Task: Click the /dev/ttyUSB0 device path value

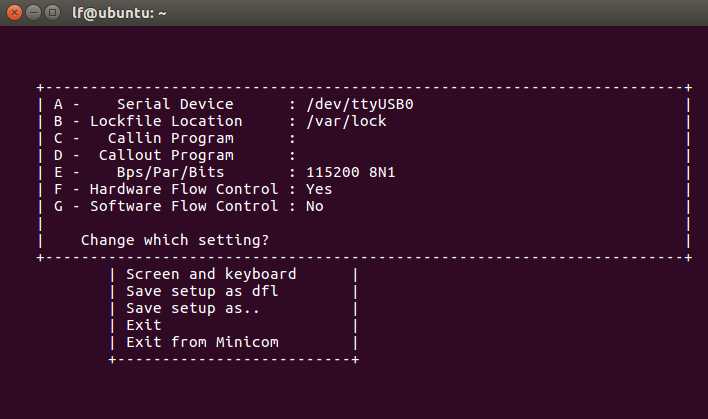Action: [360, 104]
